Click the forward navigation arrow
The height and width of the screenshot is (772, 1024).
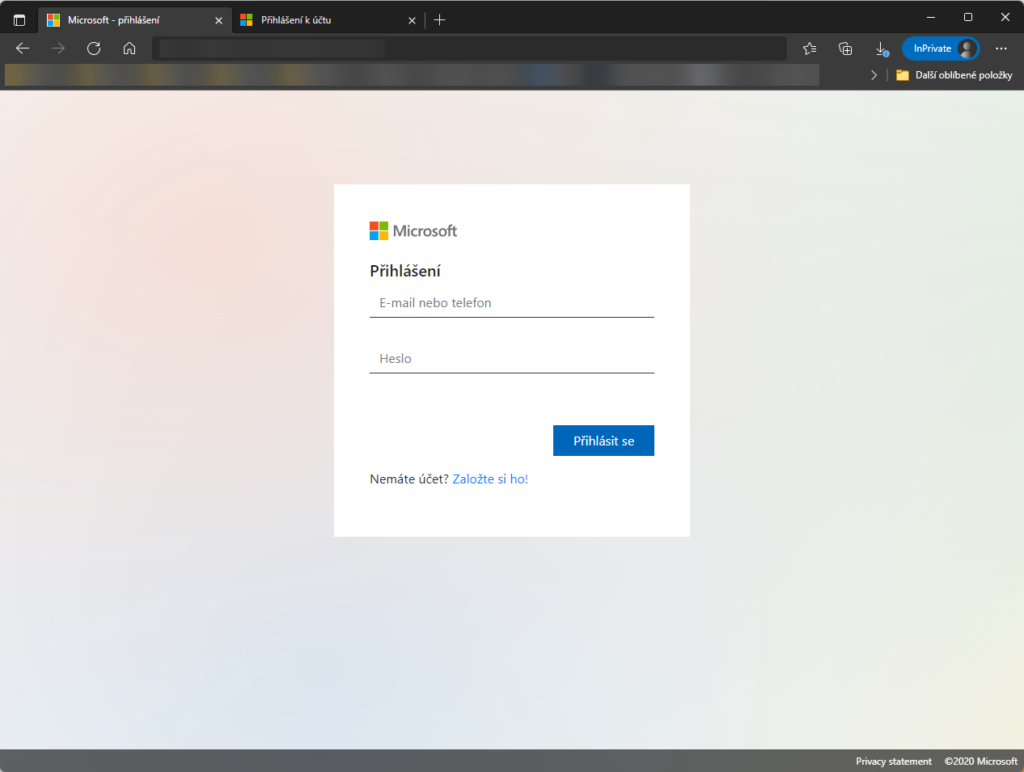click(x=58, y=48)
